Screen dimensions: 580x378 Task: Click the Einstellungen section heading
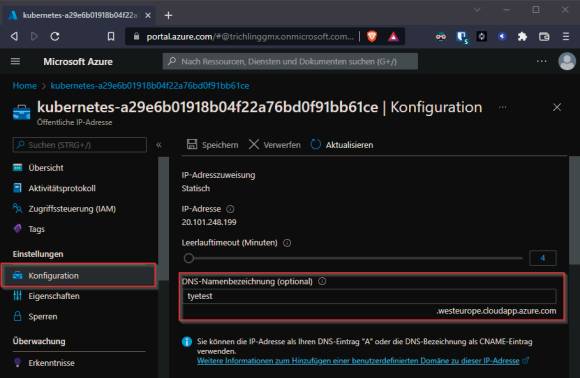[x=38, y=254]
